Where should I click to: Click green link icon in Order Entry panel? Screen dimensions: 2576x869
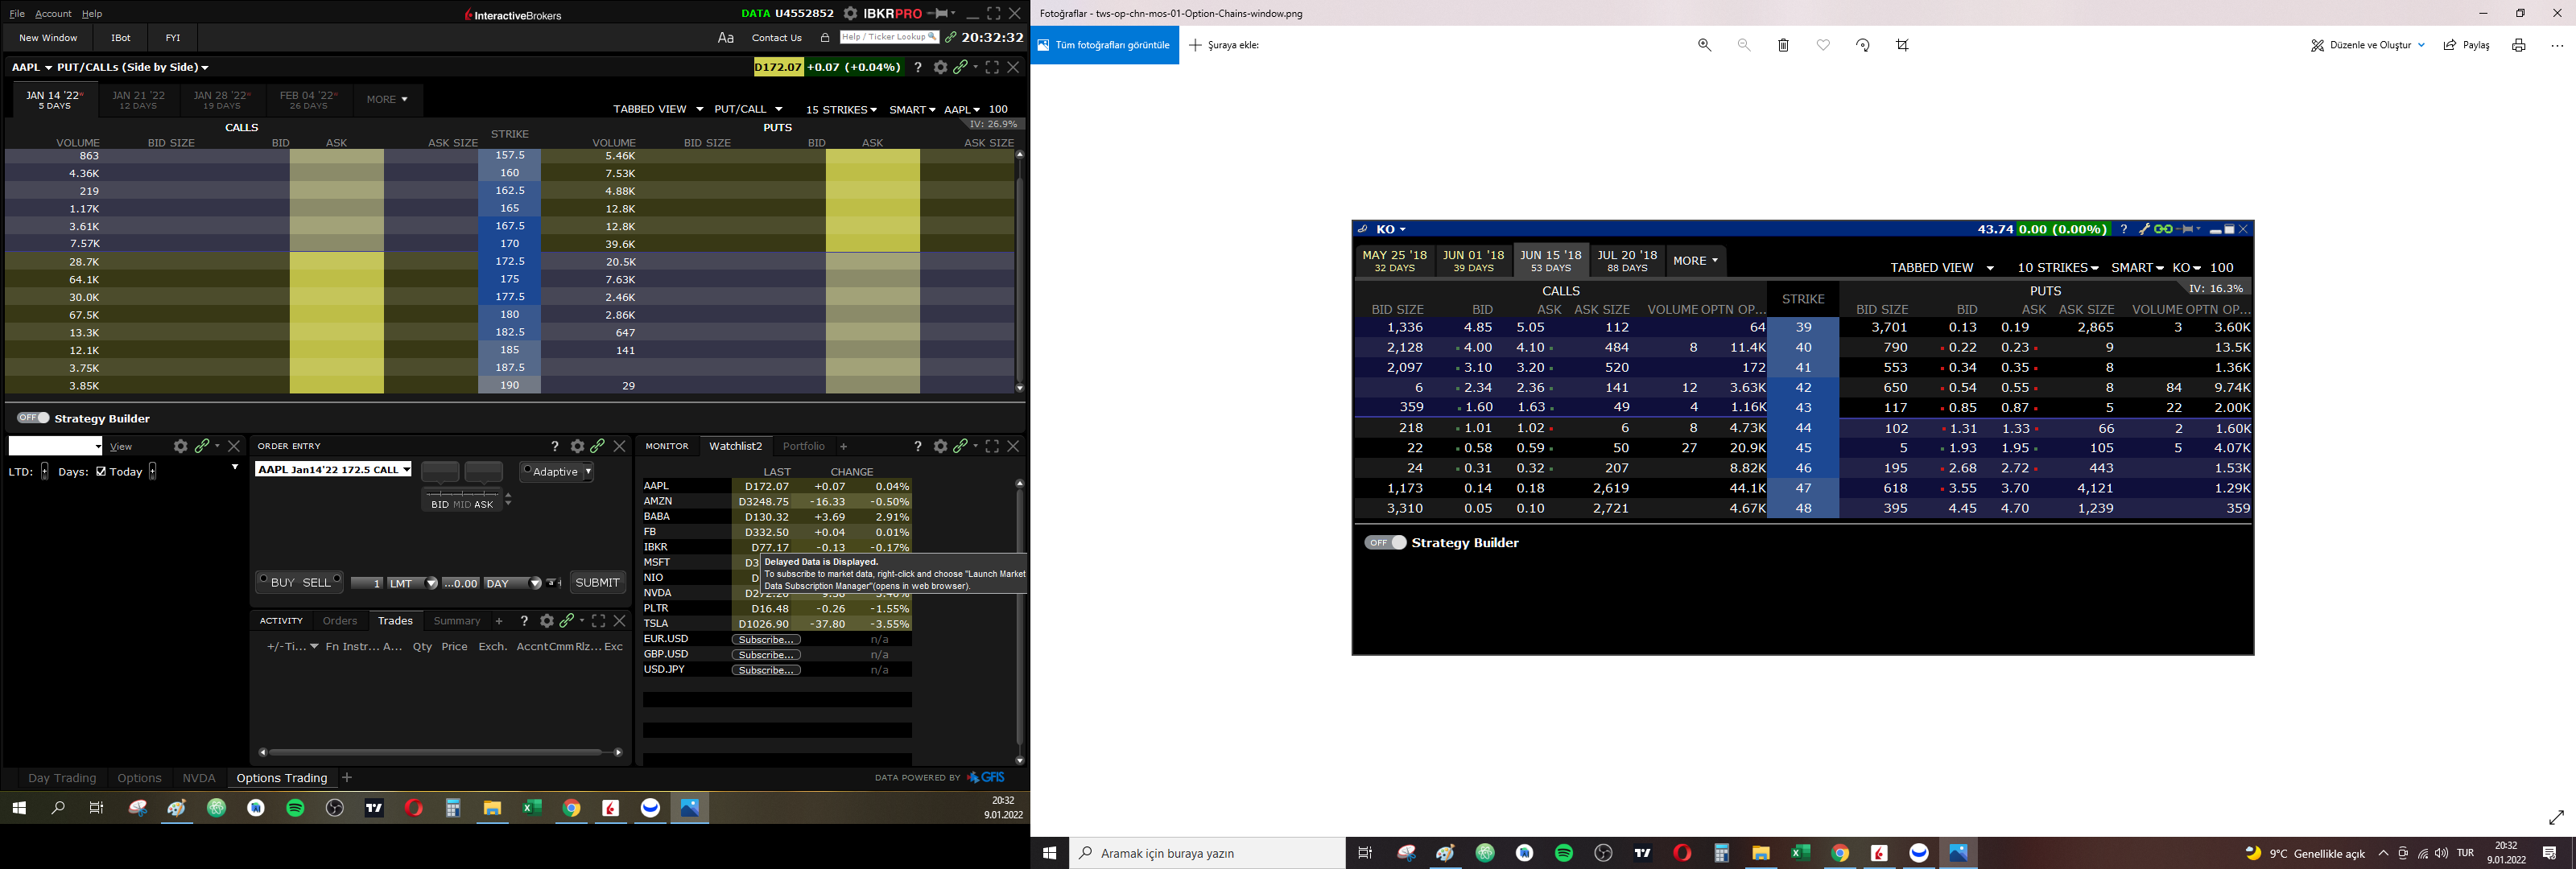(598, 446)
